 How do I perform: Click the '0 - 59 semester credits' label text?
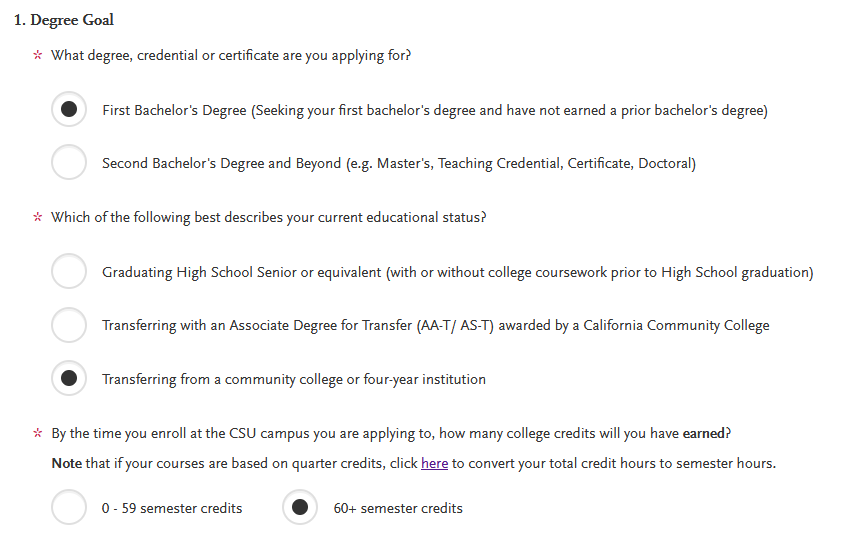click(171, 508)
